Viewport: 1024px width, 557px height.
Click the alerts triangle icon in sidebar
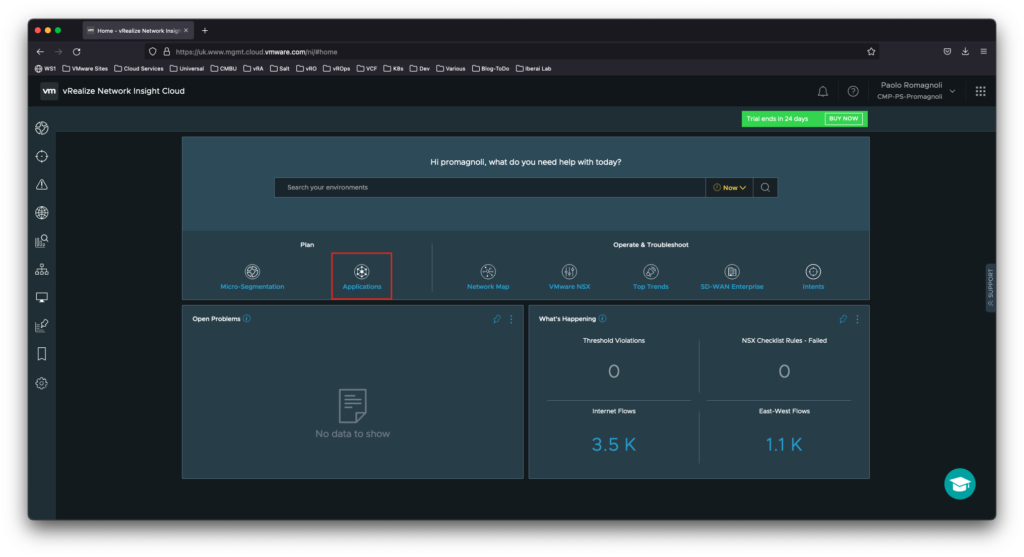42,185
